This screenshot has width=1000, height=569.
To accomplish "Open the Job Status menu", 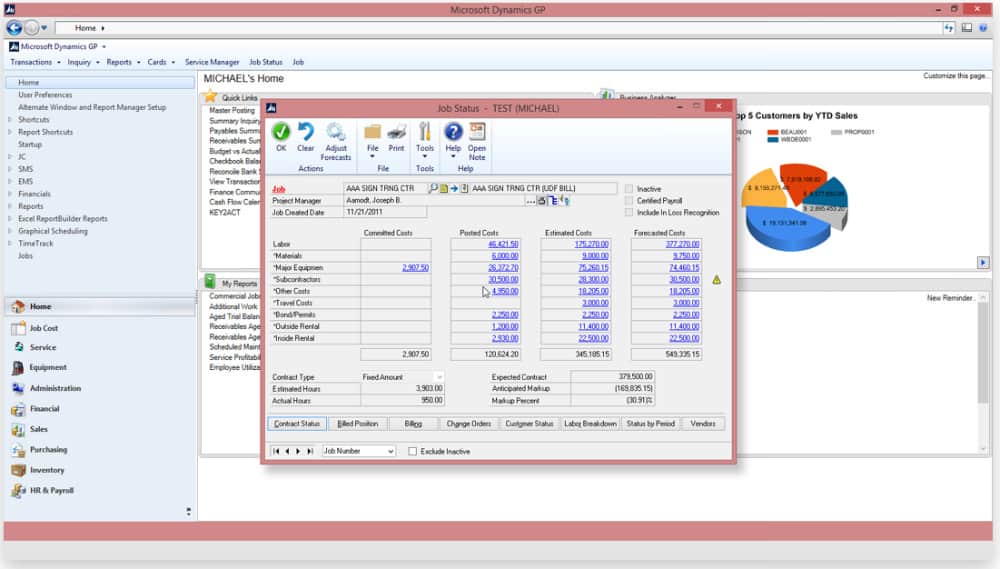I will tap(265, 62).
